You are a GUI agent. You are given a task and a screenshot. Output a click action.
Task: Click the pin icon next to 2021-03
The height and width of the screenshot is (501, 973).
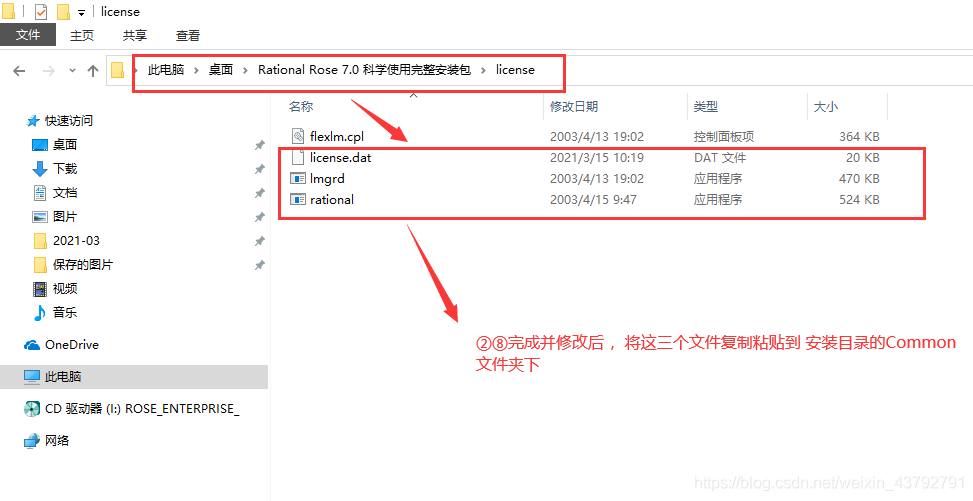click(x=259, y=241)
